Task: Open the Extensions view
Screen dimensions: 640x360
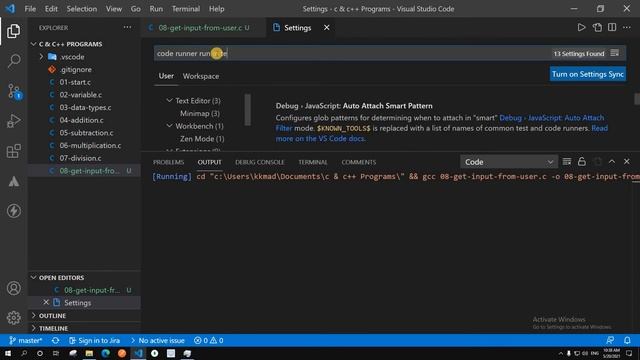Action: tap(13, 151)
